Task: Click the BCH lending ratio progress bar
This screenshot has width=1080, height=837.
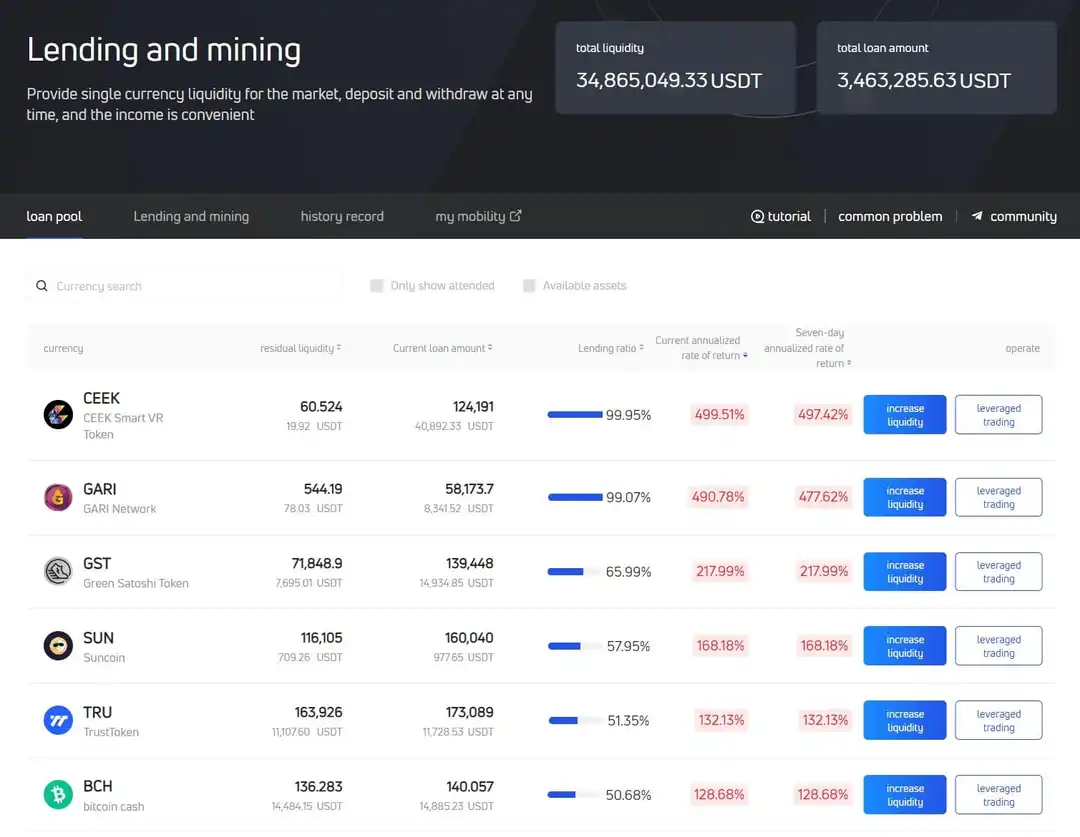Action: [574, 795]
